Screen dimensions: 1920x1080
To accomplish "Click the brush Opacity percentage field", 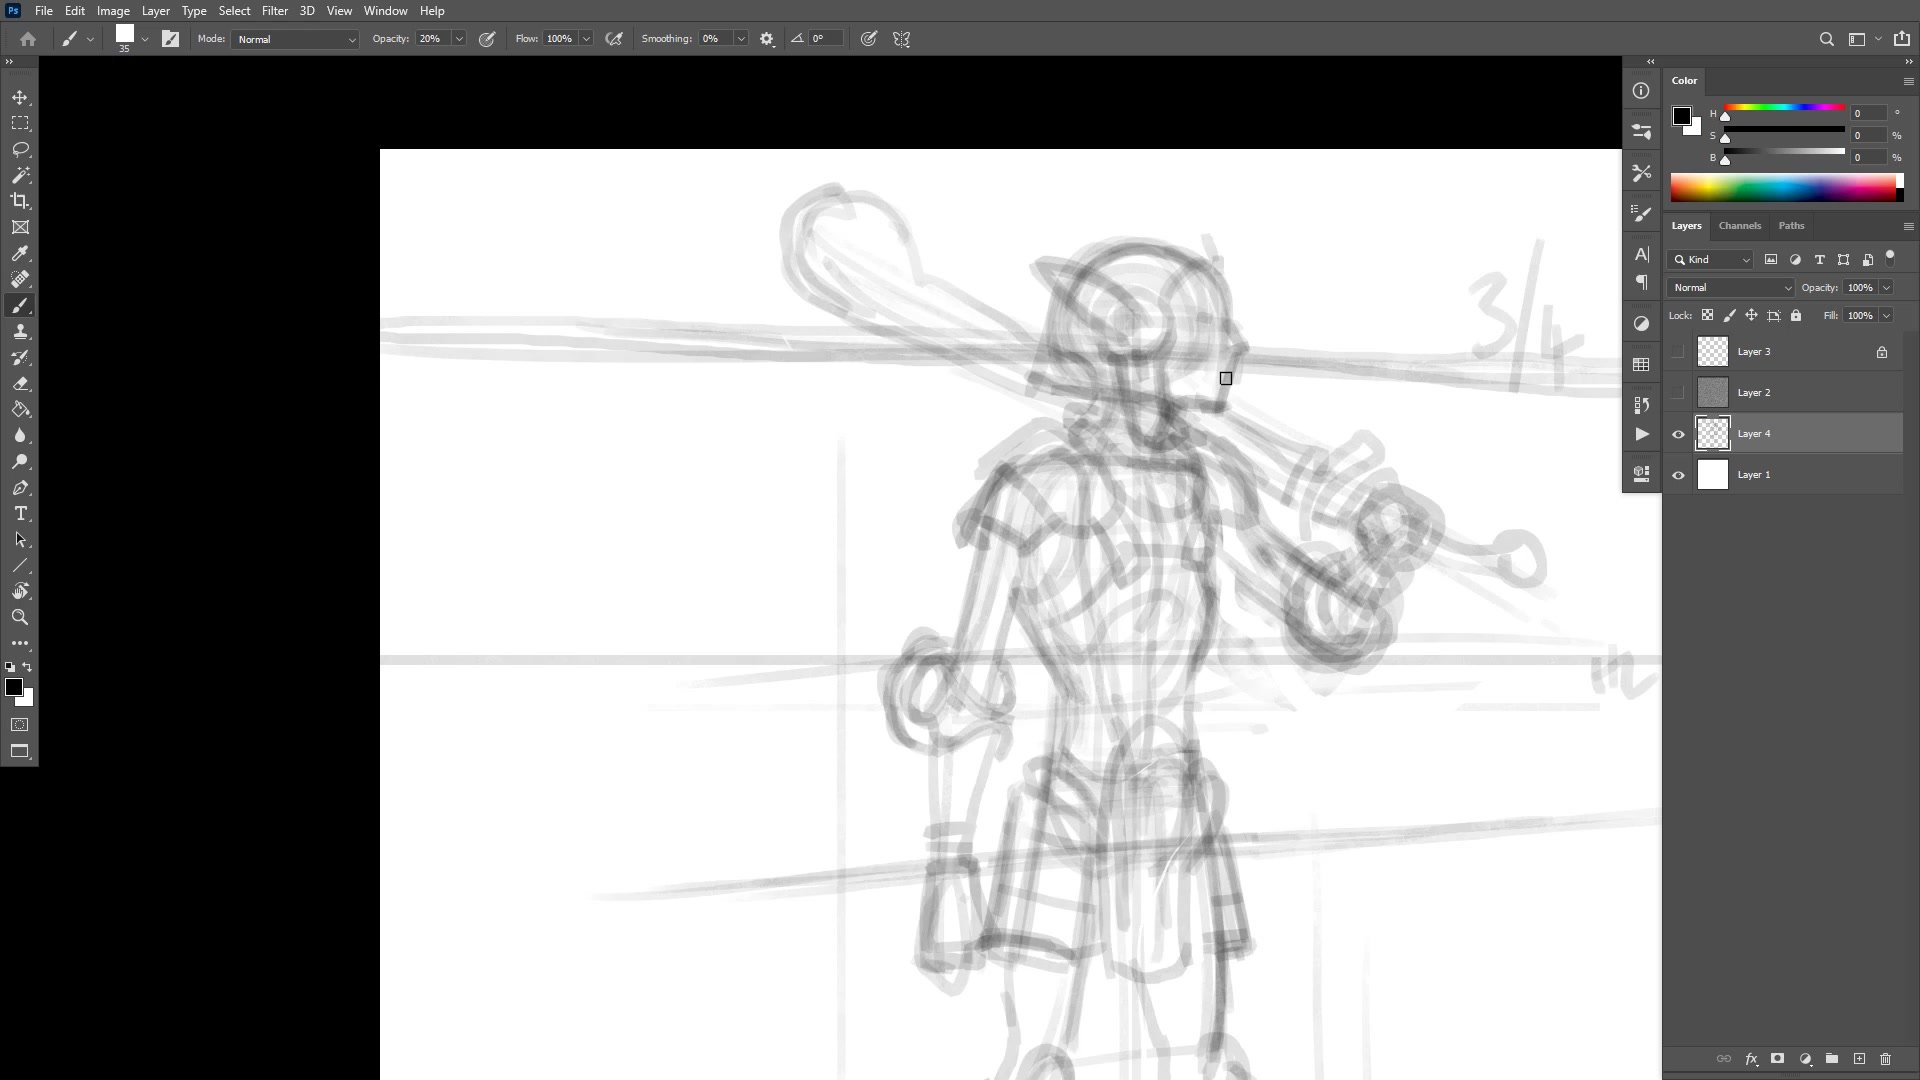I will tap(433, 39).
